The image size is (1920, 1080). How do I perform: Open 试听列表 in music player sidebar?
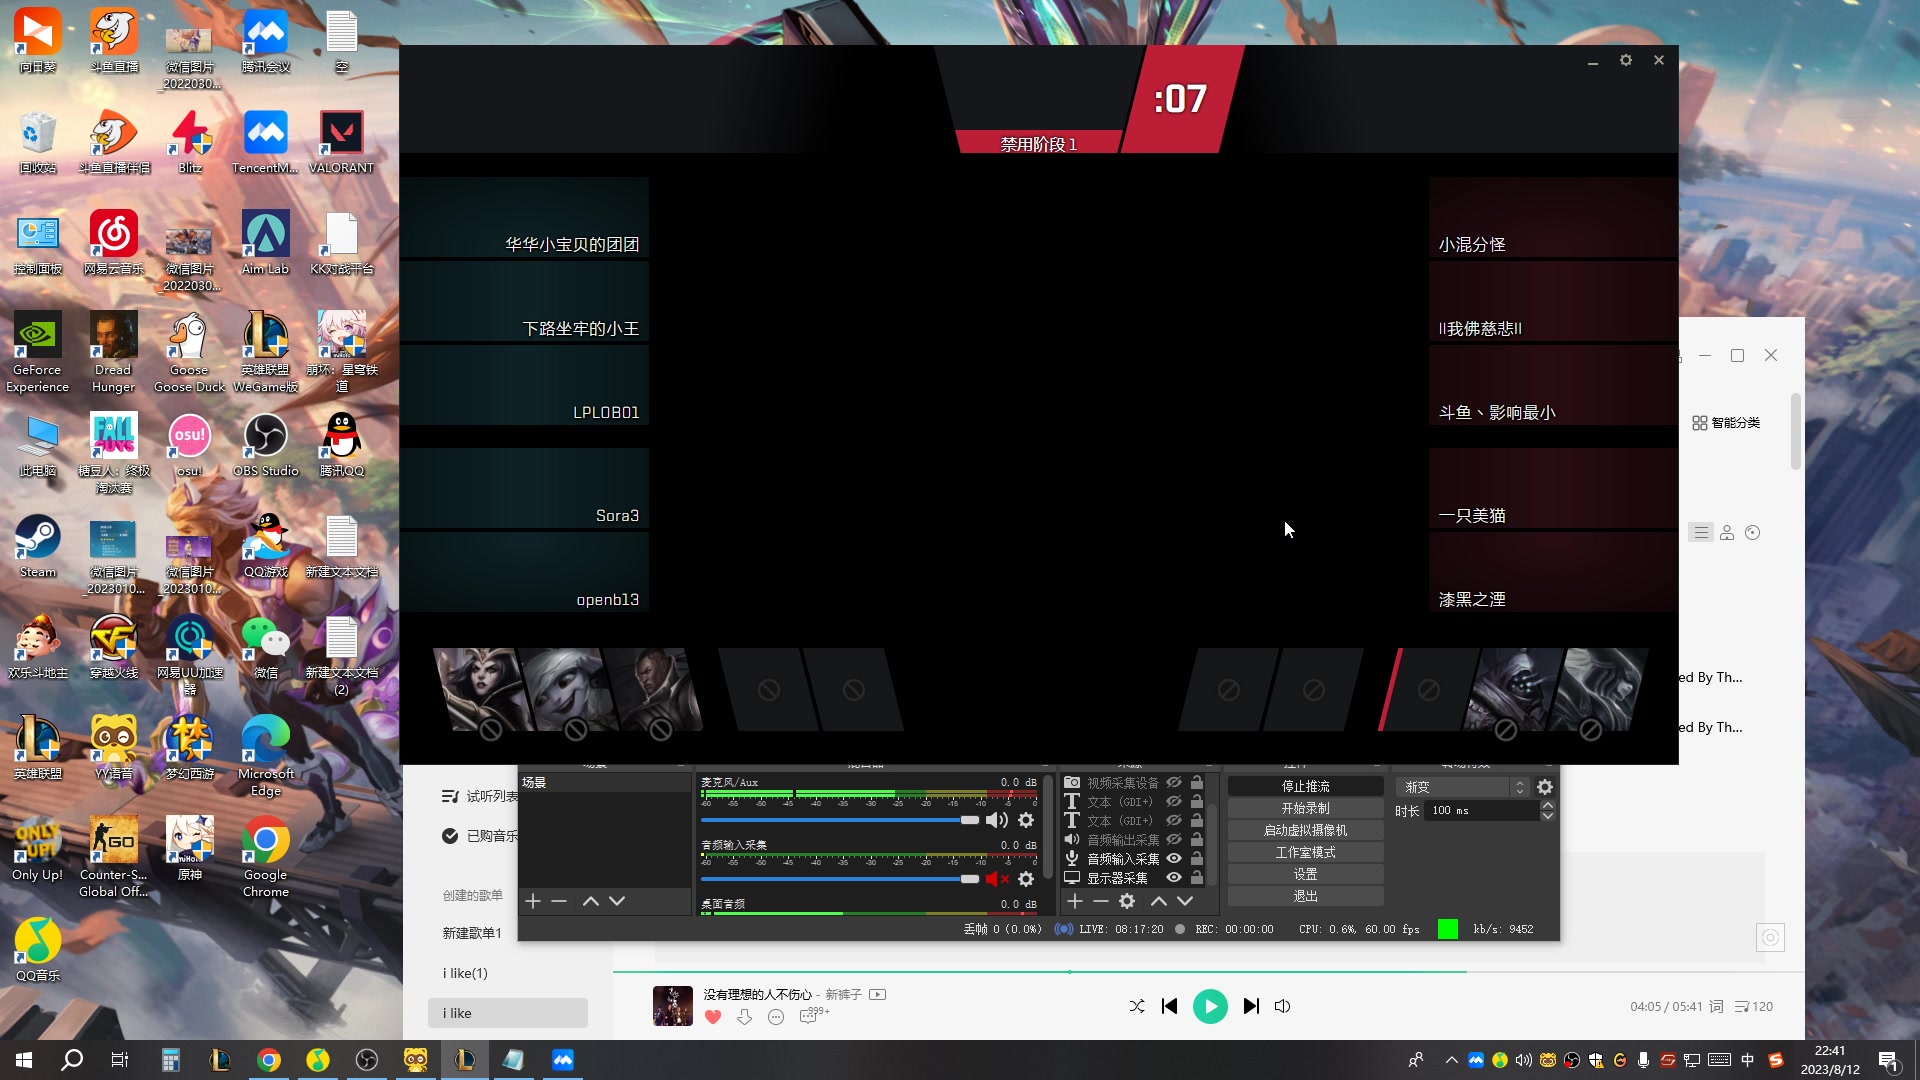coord(480,796)
